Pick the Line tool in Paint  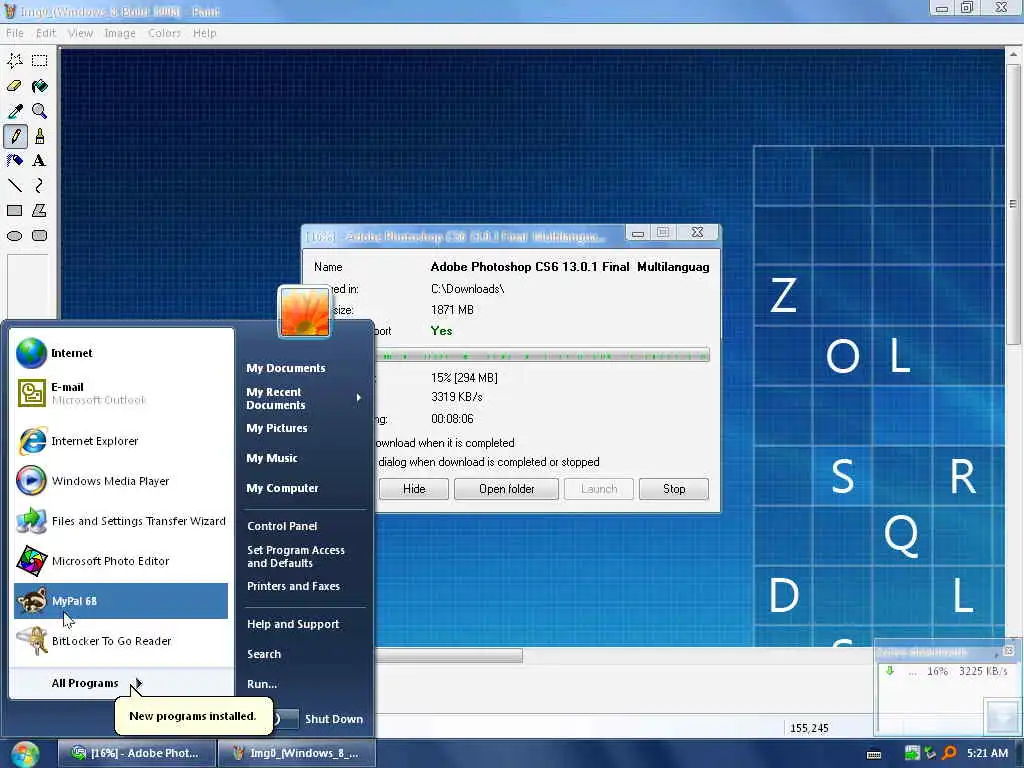point(14,186)
